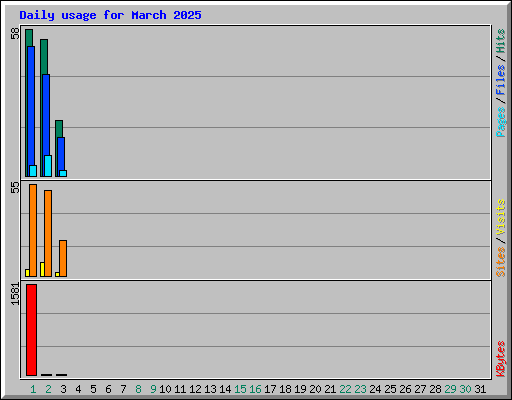Click the 'Daily usage for March 2025' title
512x400 pixels.
(110, 15)
